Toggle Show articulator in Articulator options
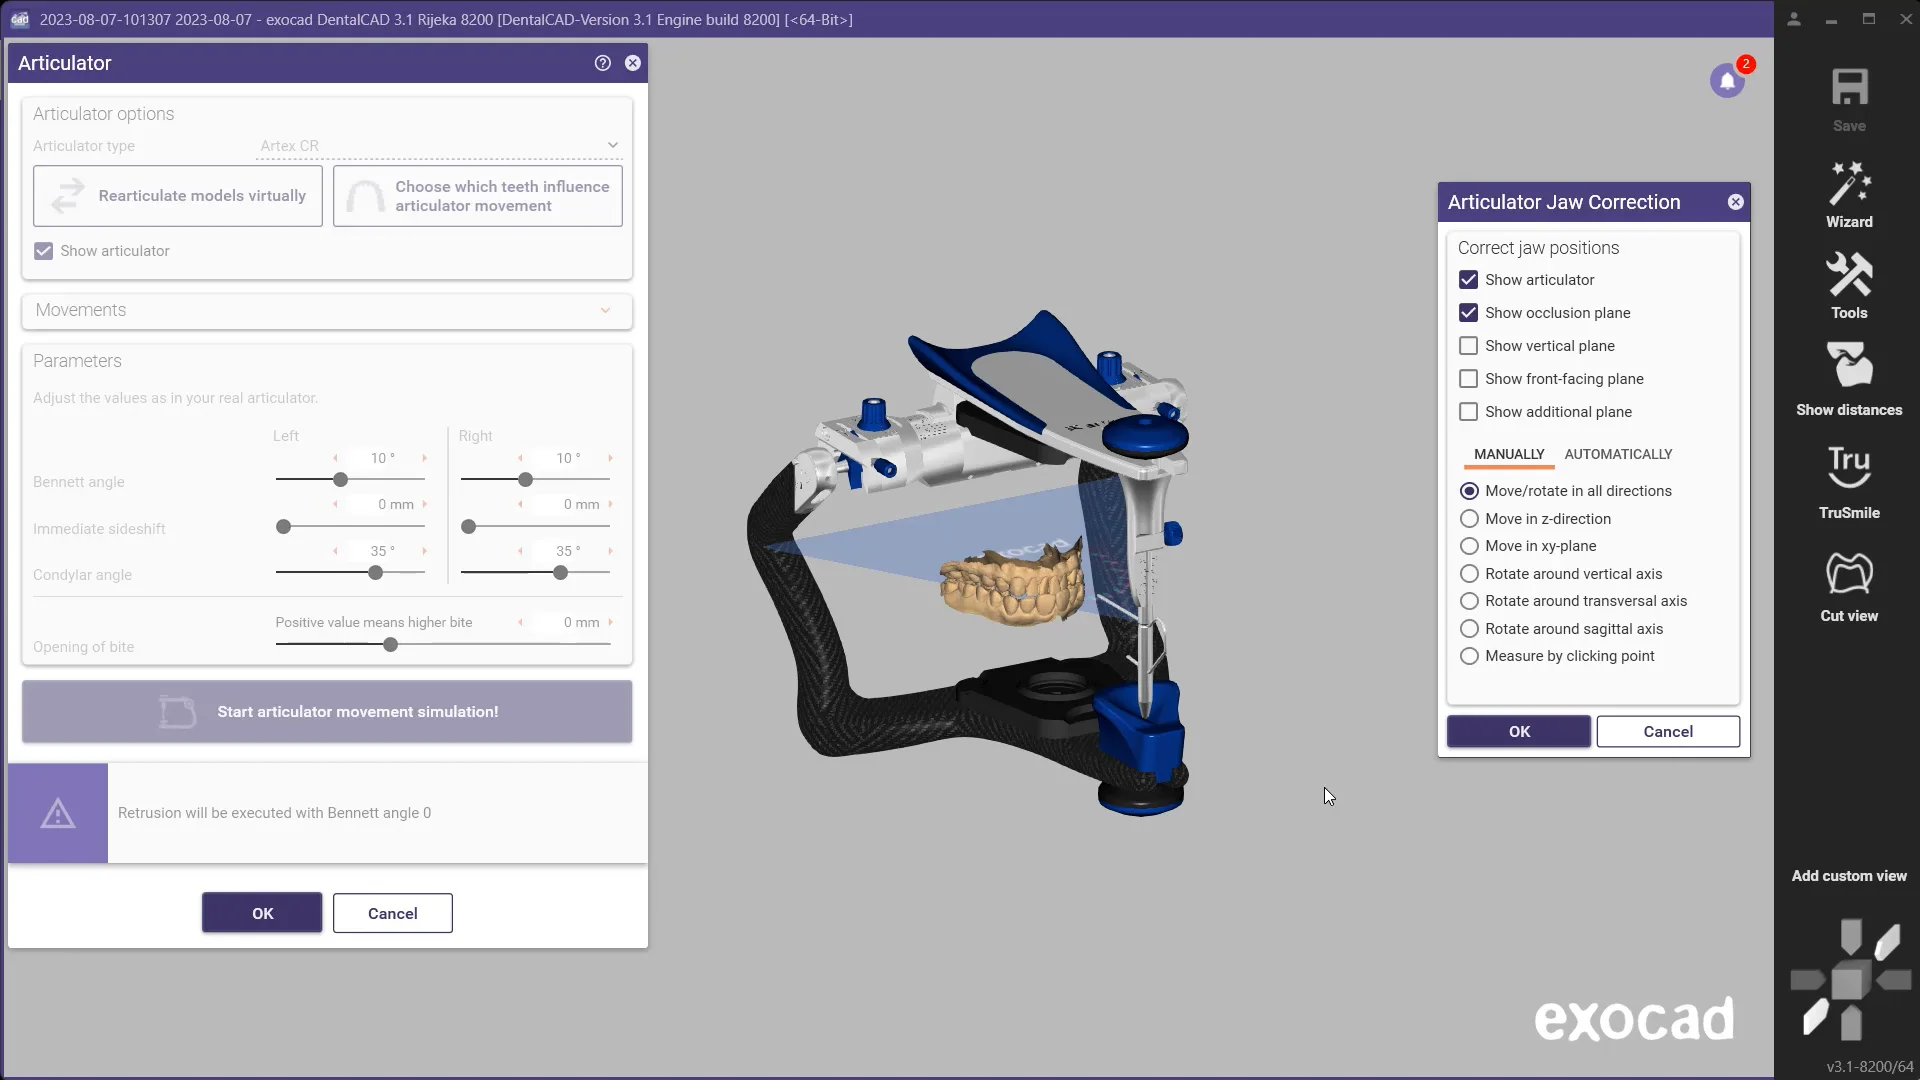The height and width of the screenshot is (1080, 1920). (43, 251)
